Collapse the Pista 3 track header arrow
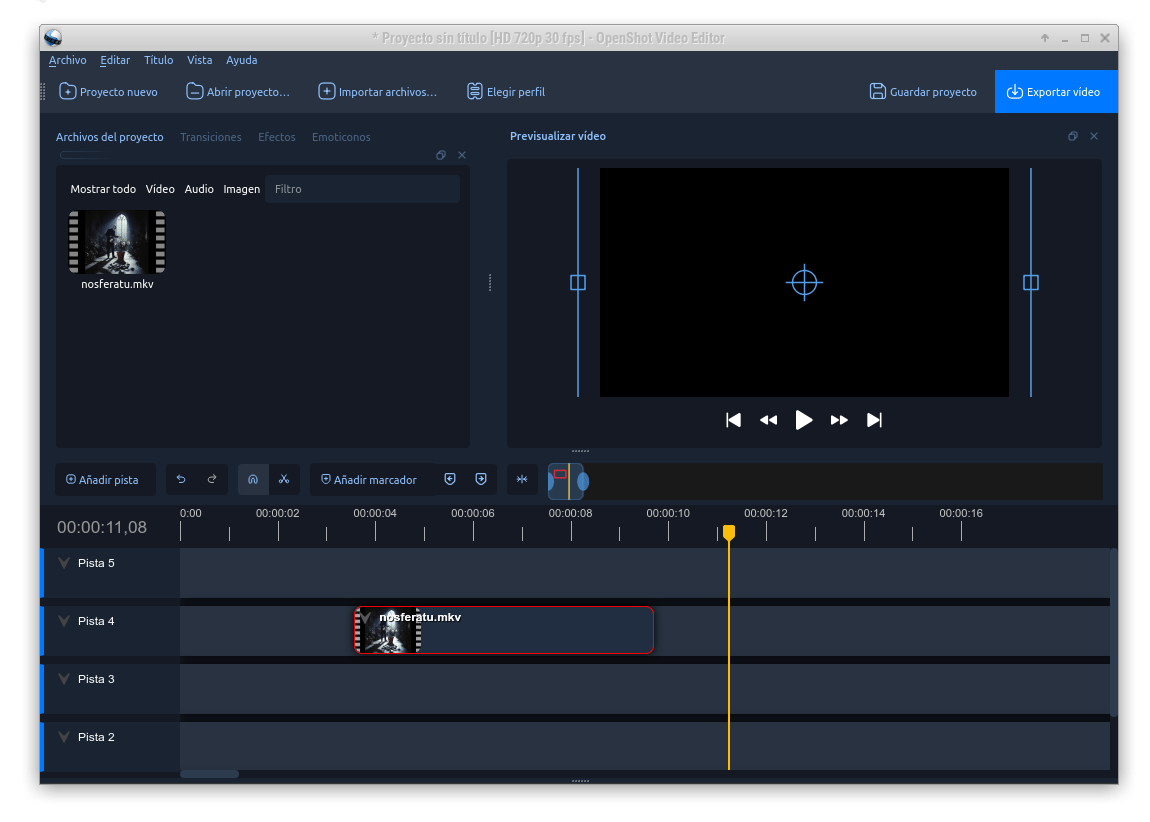 coord(64,679)
